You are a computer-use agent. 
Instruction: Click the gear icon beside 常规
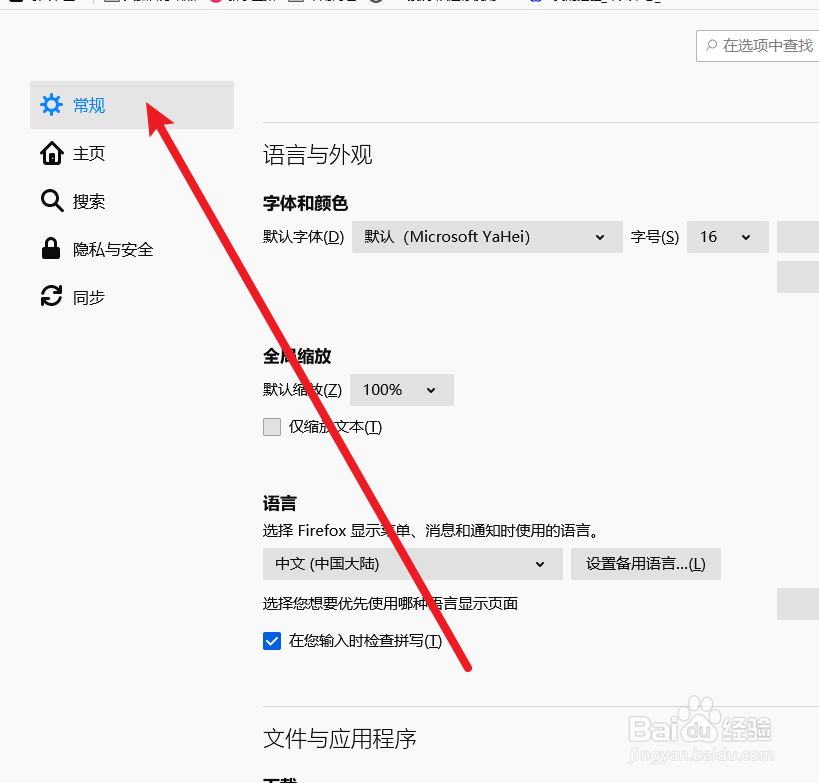click(x=51, y=105)
